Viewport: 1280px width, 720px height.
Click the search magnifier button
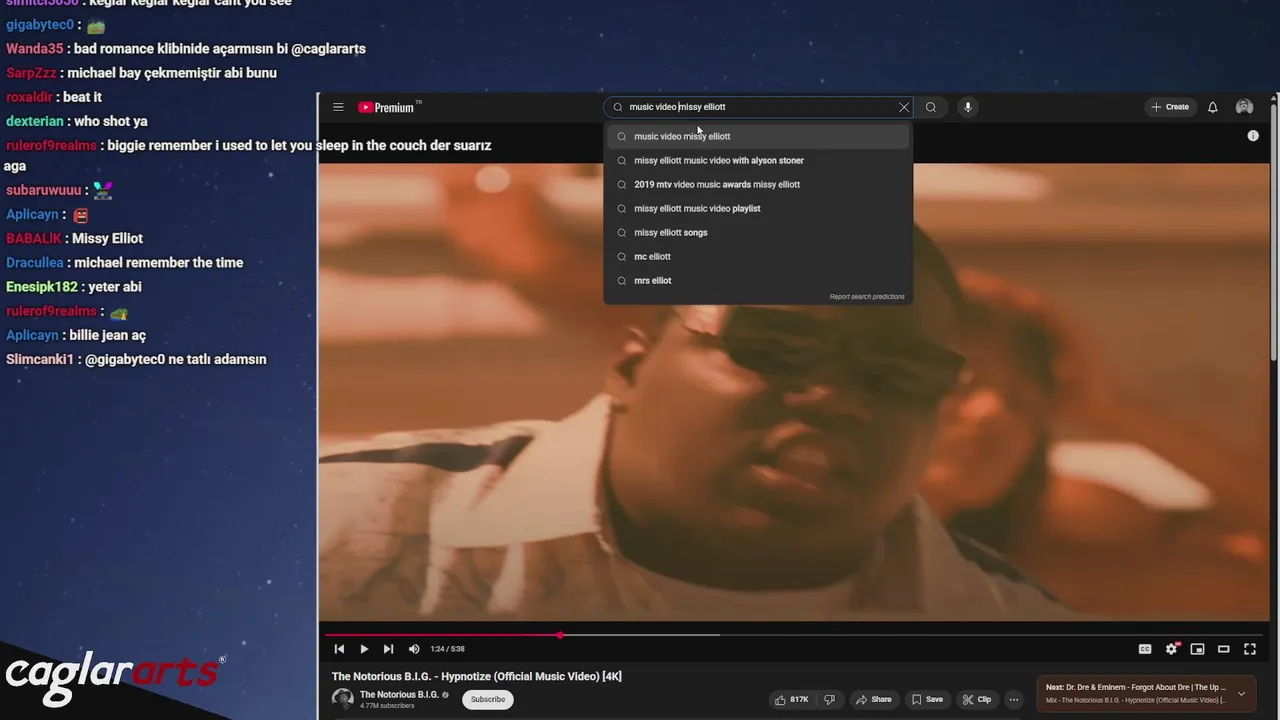(931, 107)
